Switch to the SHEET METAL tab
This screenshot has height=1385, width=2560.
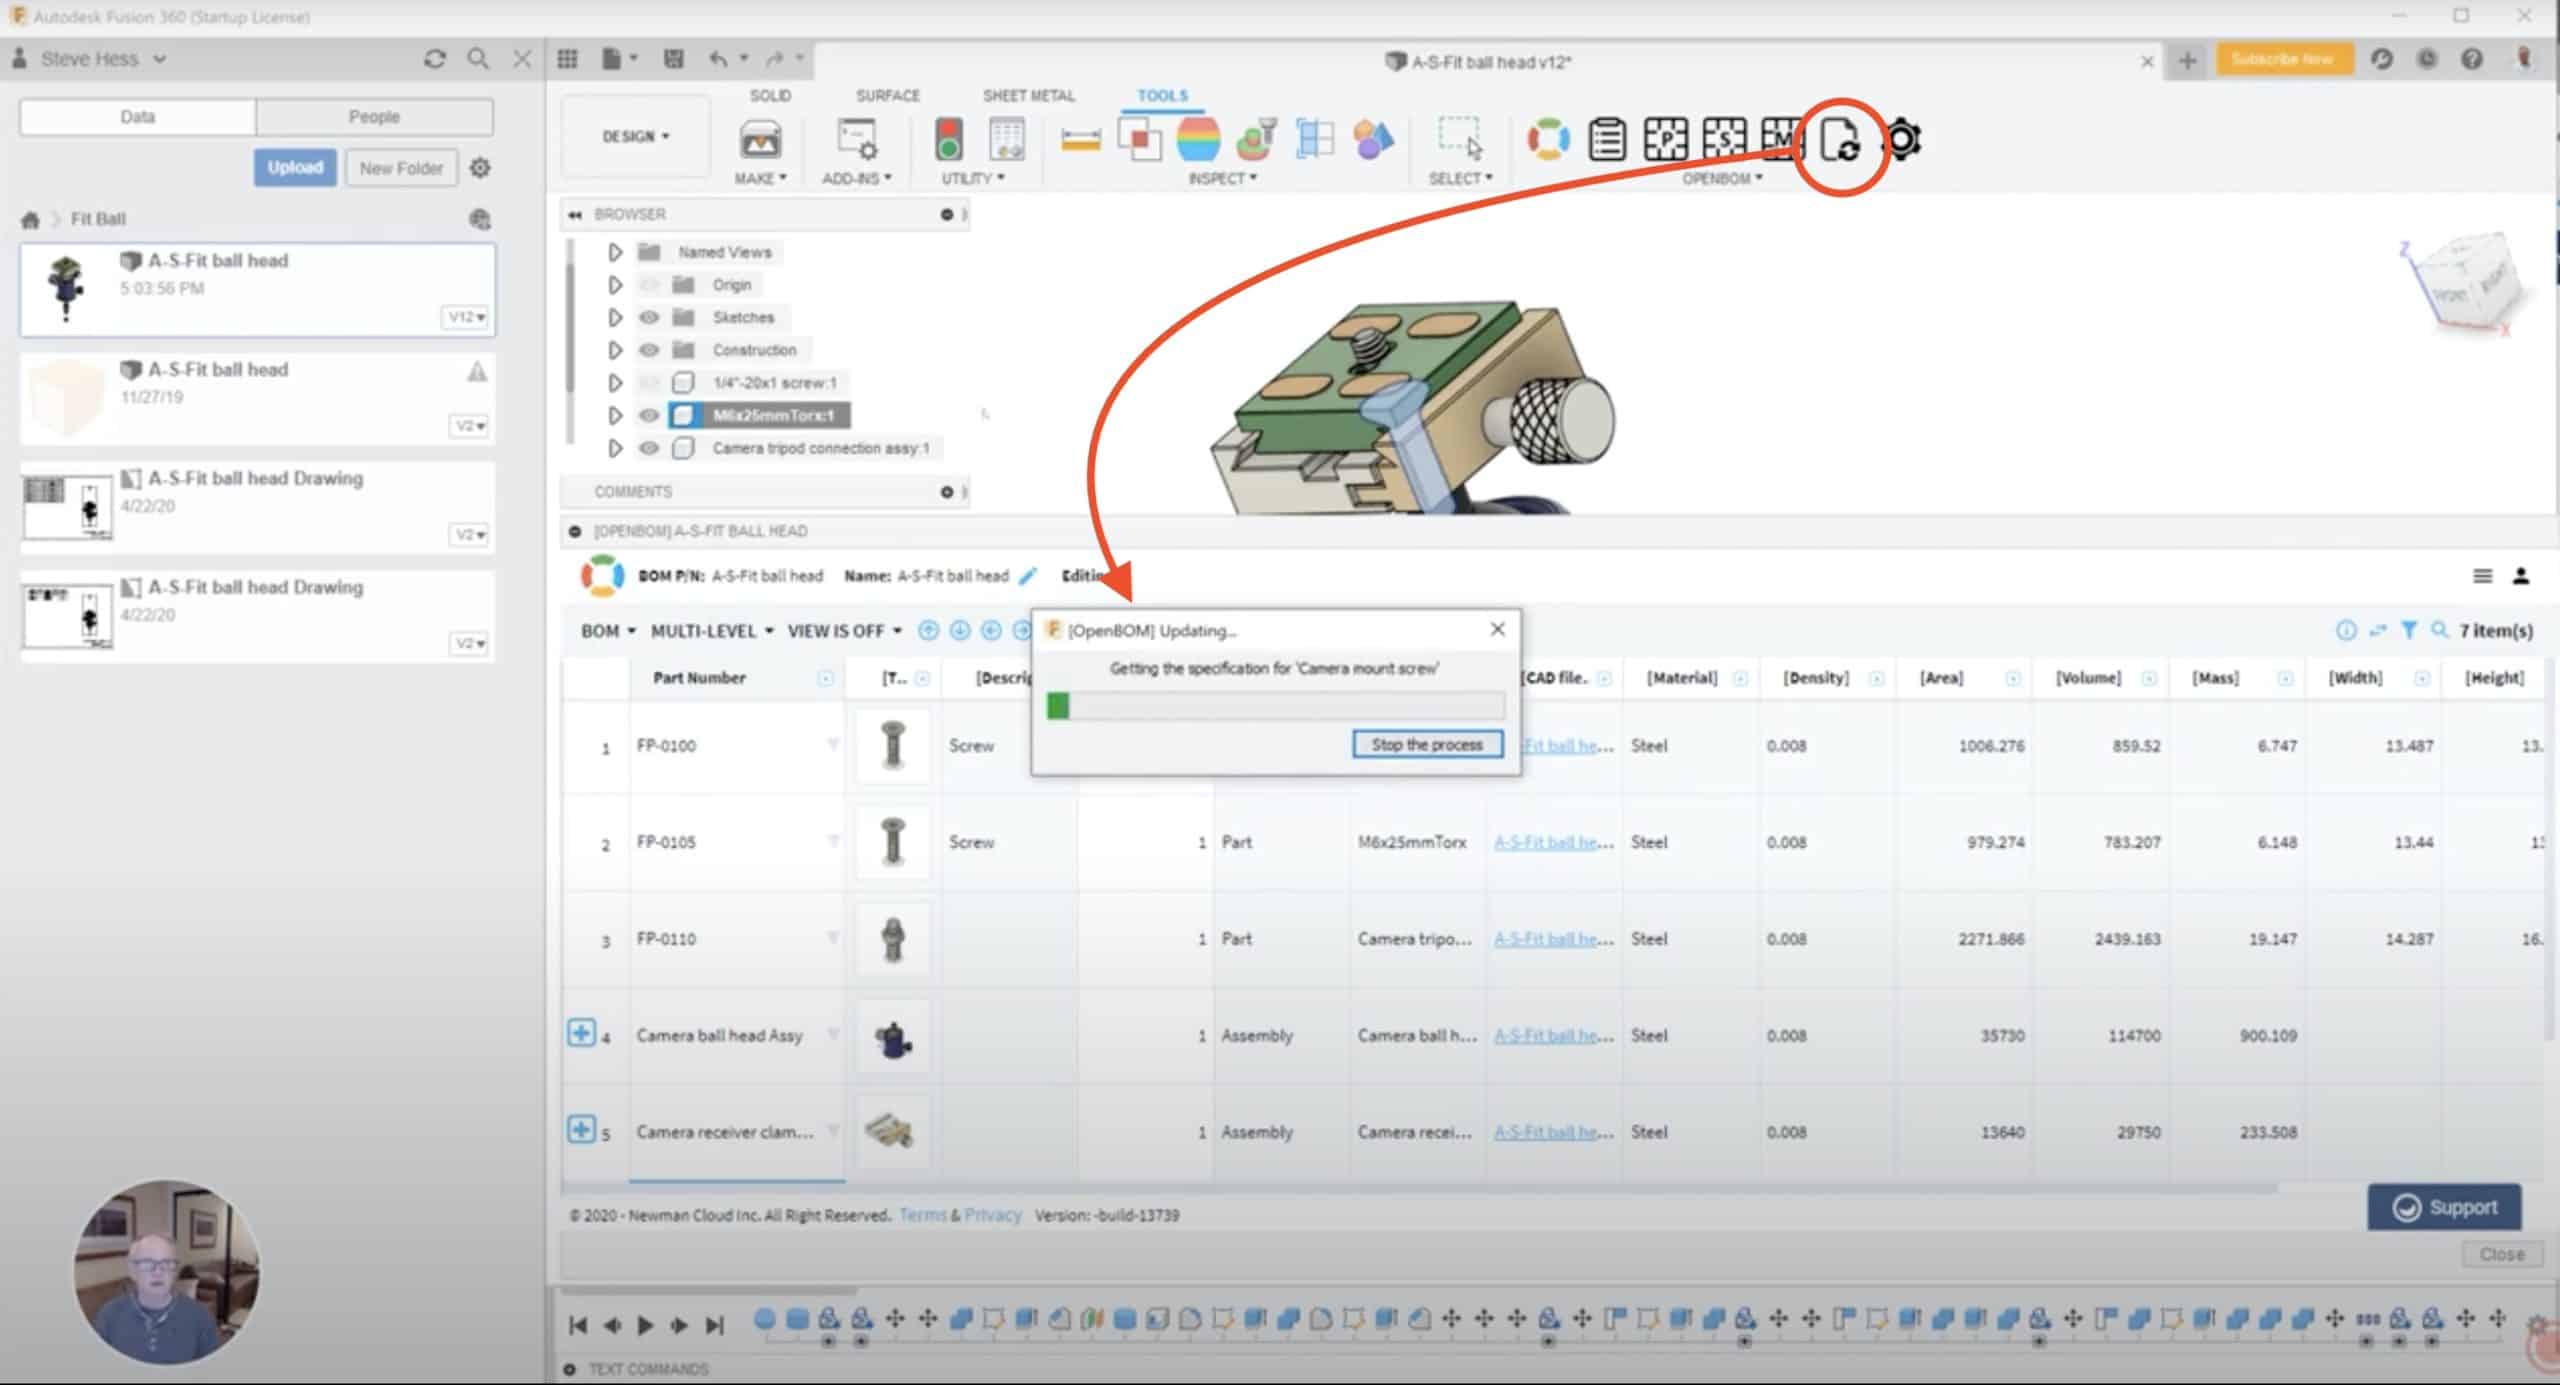pos(1028,96)
